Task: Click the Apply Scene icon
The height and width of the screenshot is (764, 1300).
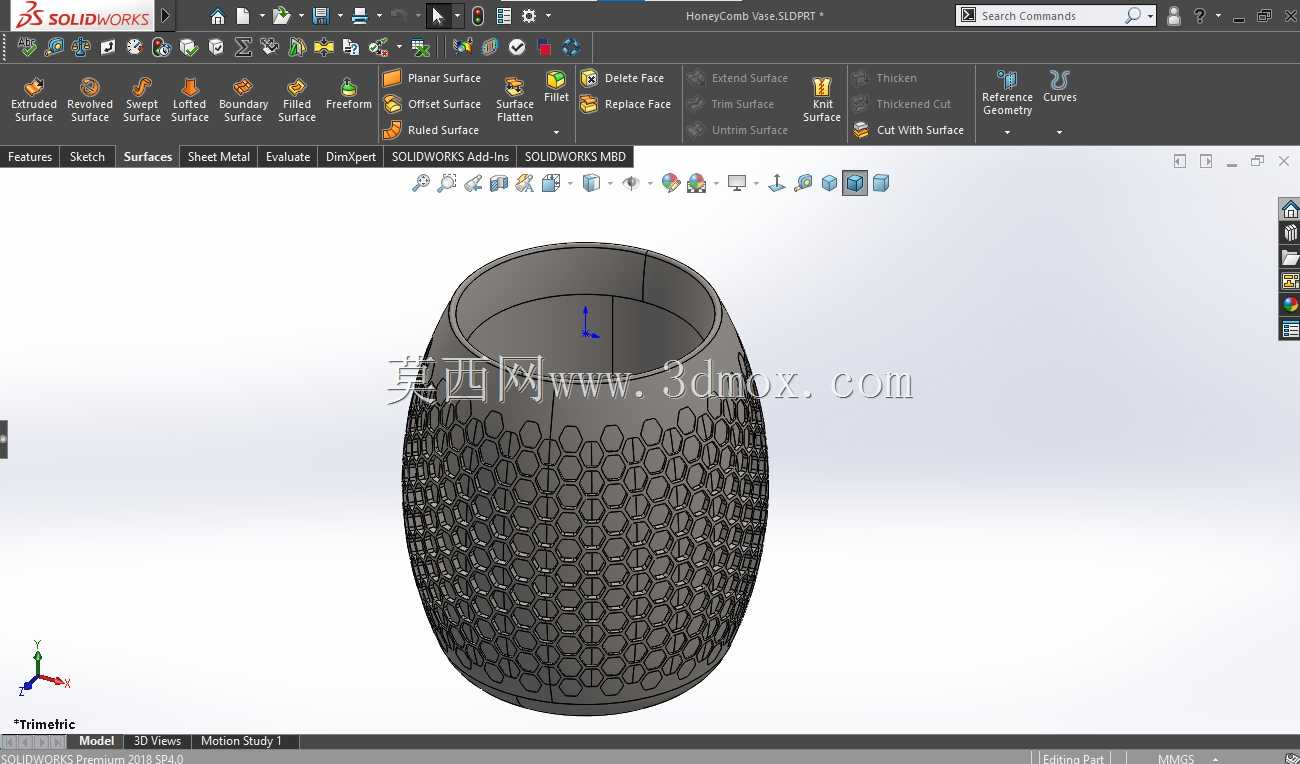Action: [697, 183]
